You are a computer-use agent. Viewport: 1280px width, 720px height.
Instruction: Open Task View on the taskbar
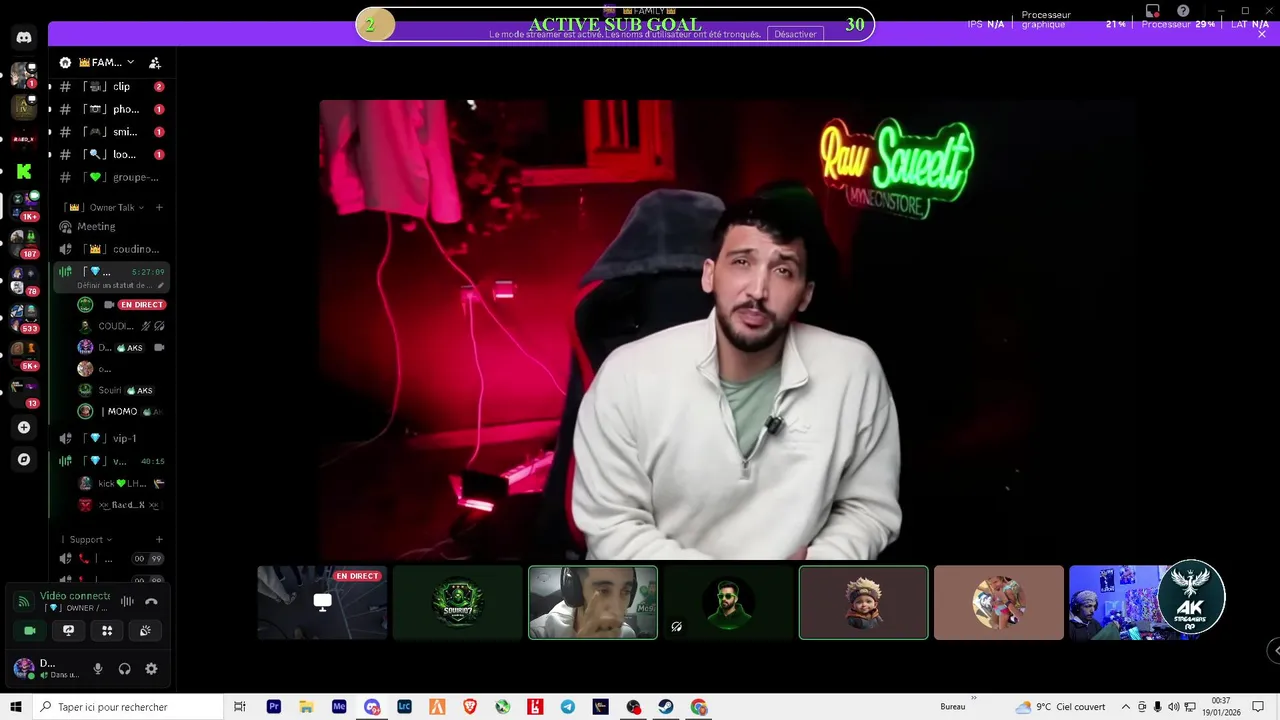coord(240,707)
